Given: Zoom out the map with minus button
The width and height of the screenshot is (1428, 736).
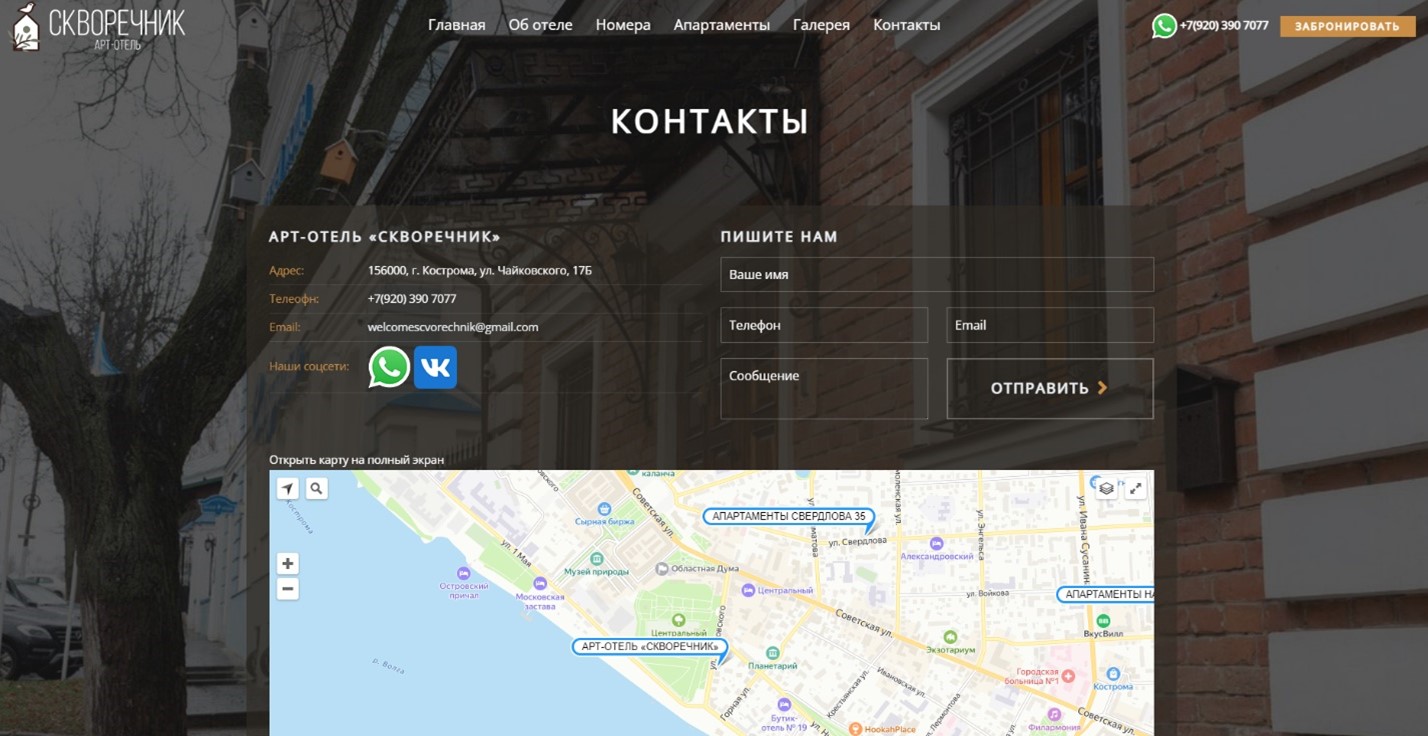Looking at the screenshot, I should click(x=288, y=589).
